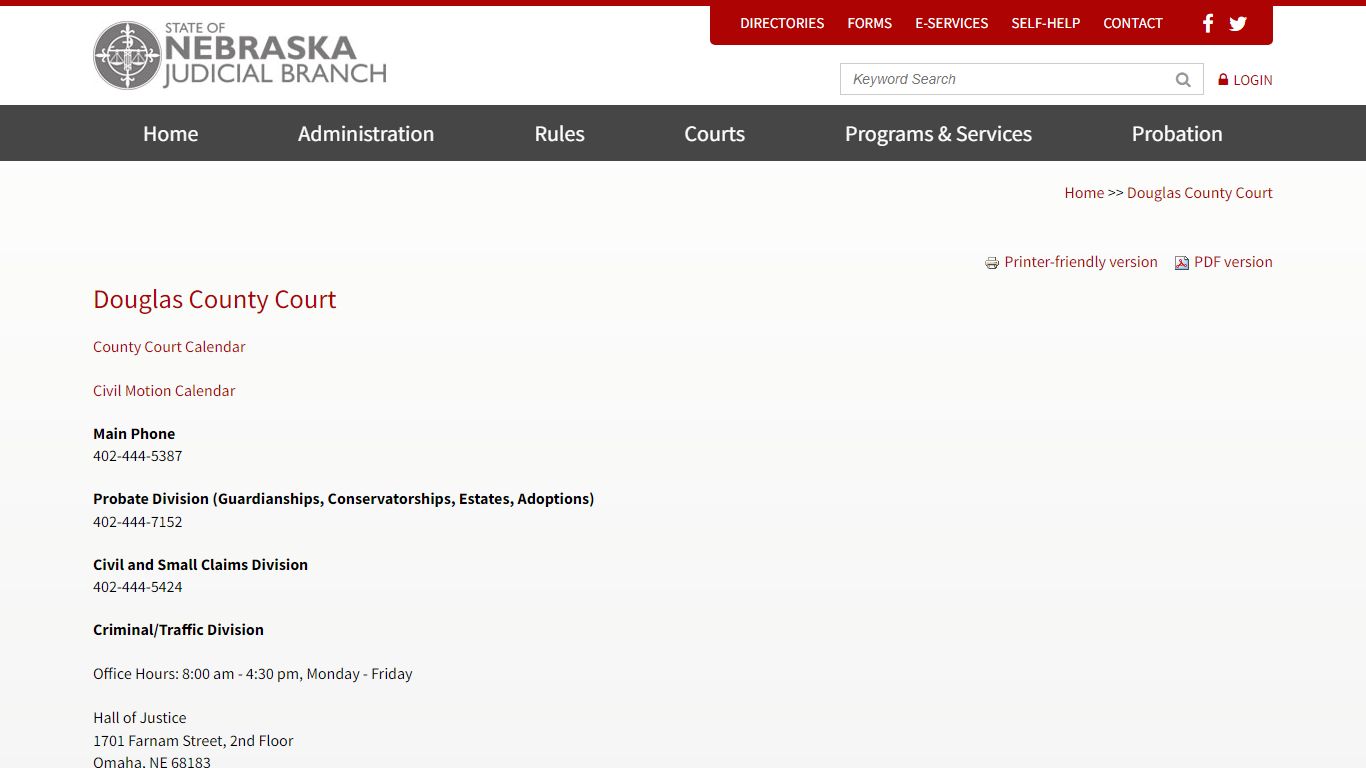
Task: Open the Courts menu
Action: (714, 133)
